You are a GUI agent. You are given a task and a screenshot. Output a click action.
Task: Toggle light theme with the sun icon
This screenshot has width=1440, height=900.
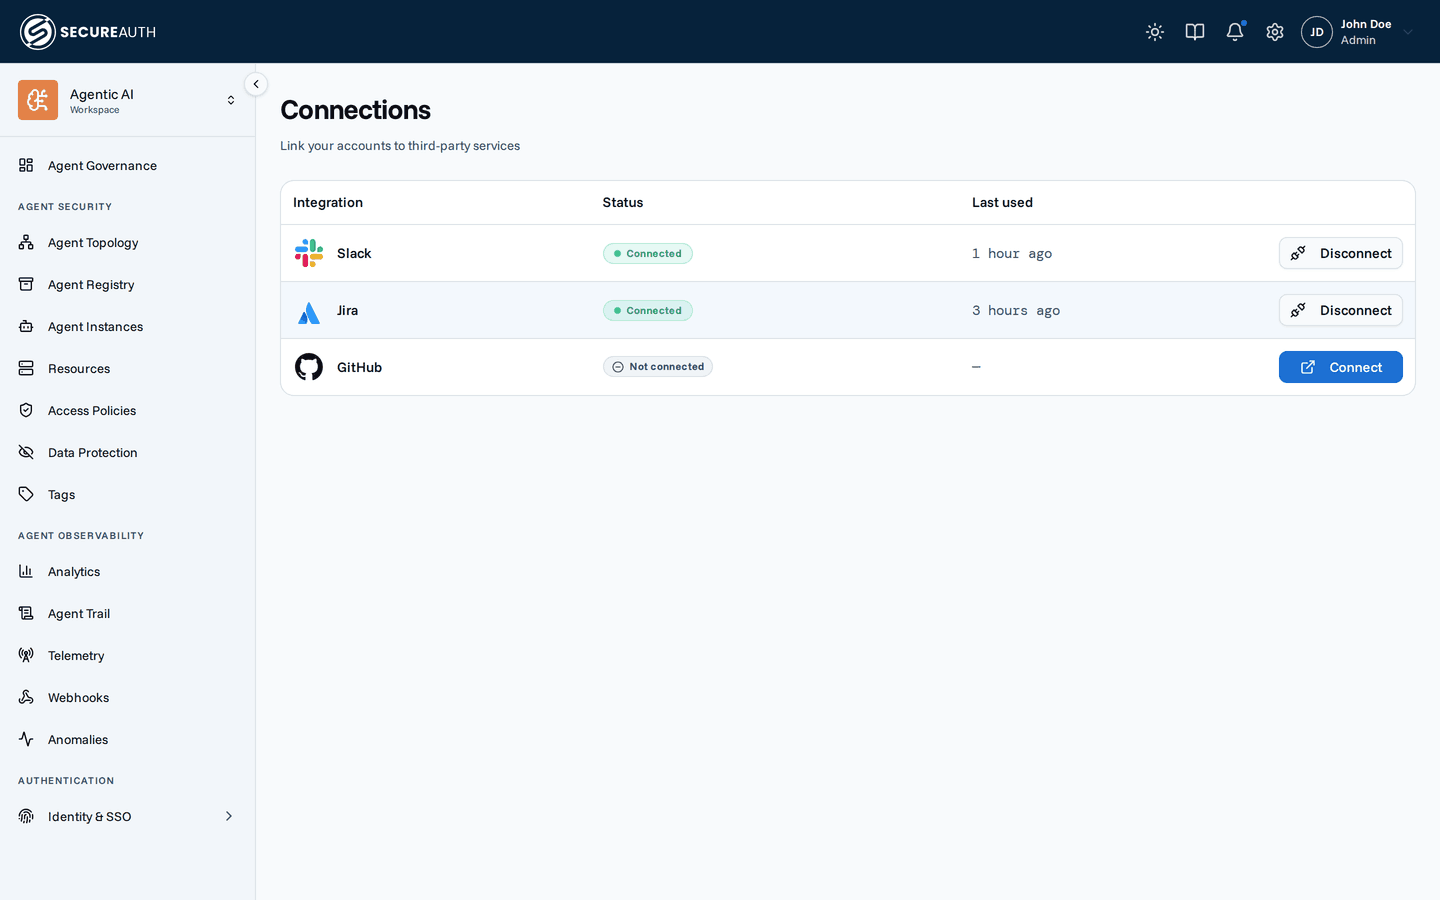(1155, 32)
